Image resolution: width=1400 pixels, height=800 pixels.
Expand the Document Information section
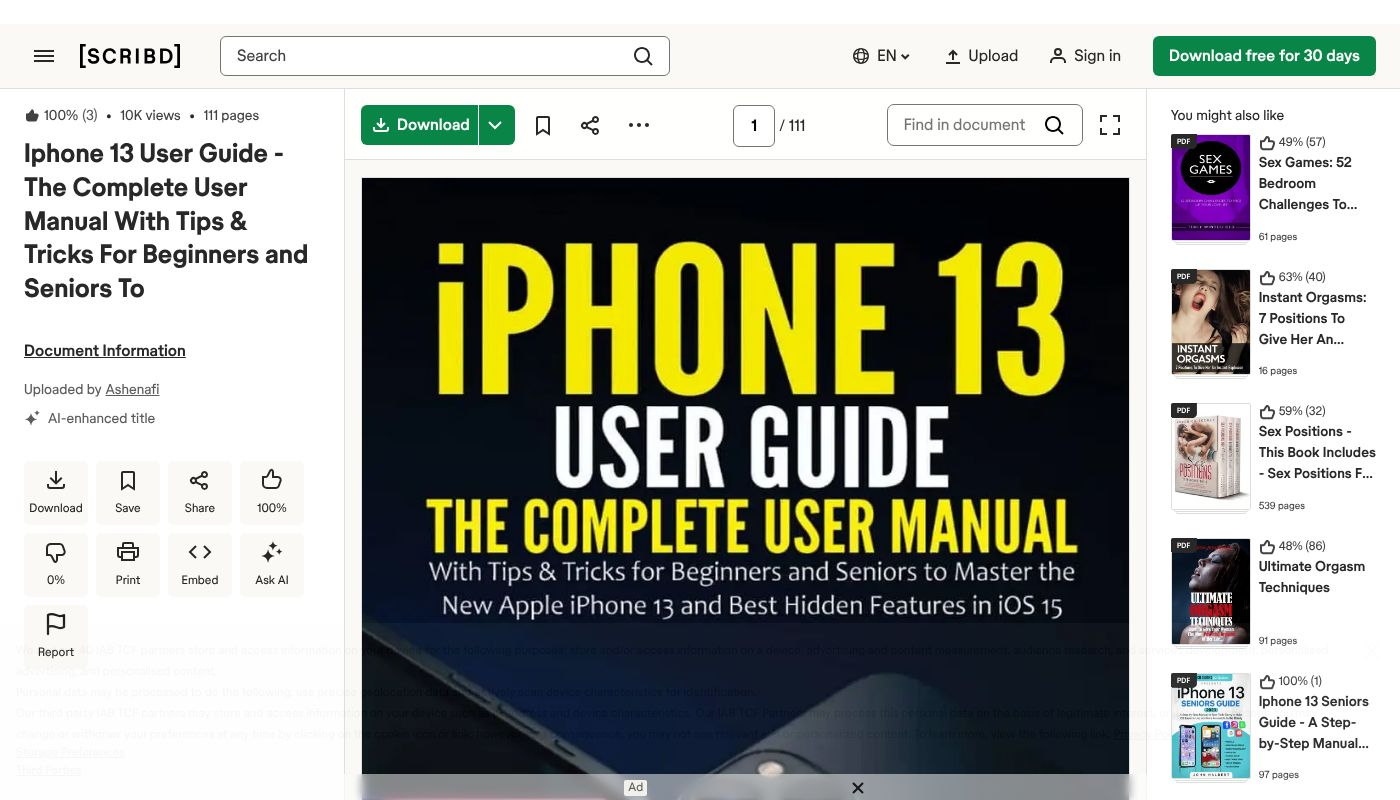[x=105, y=351]
